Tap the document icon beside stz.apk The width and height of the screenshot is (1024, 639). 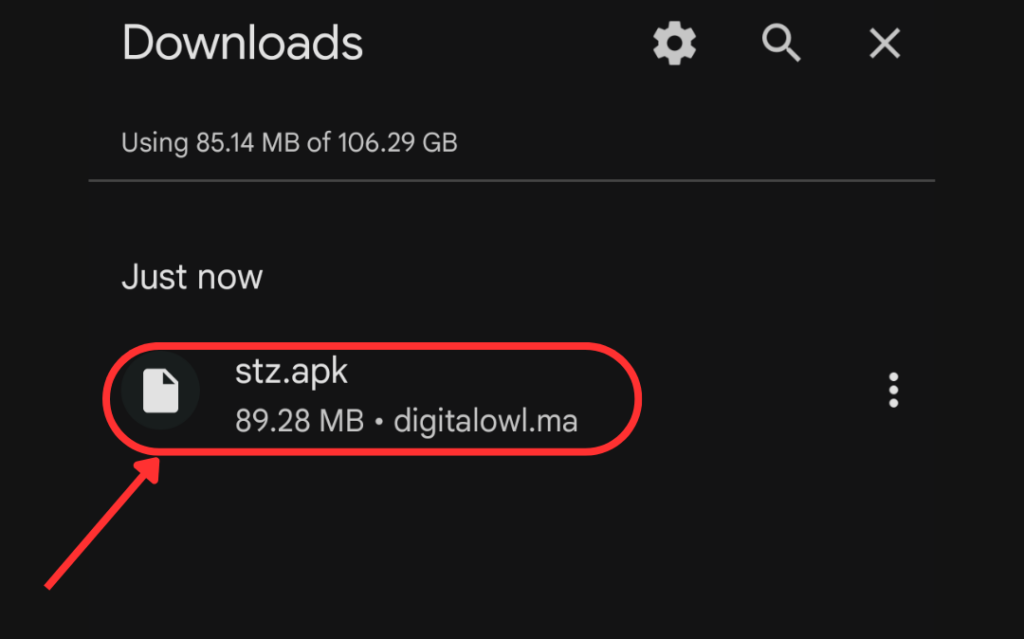(161, 391)
